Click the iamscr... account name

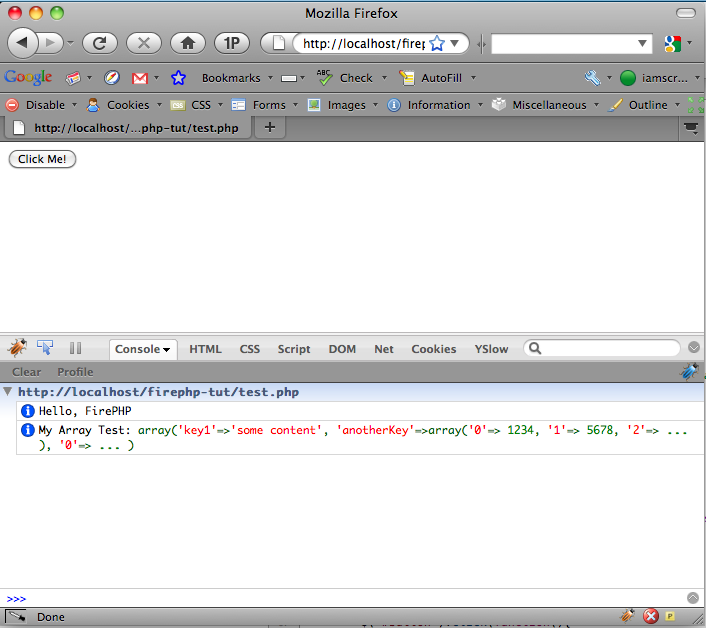[x=665, y=78]
